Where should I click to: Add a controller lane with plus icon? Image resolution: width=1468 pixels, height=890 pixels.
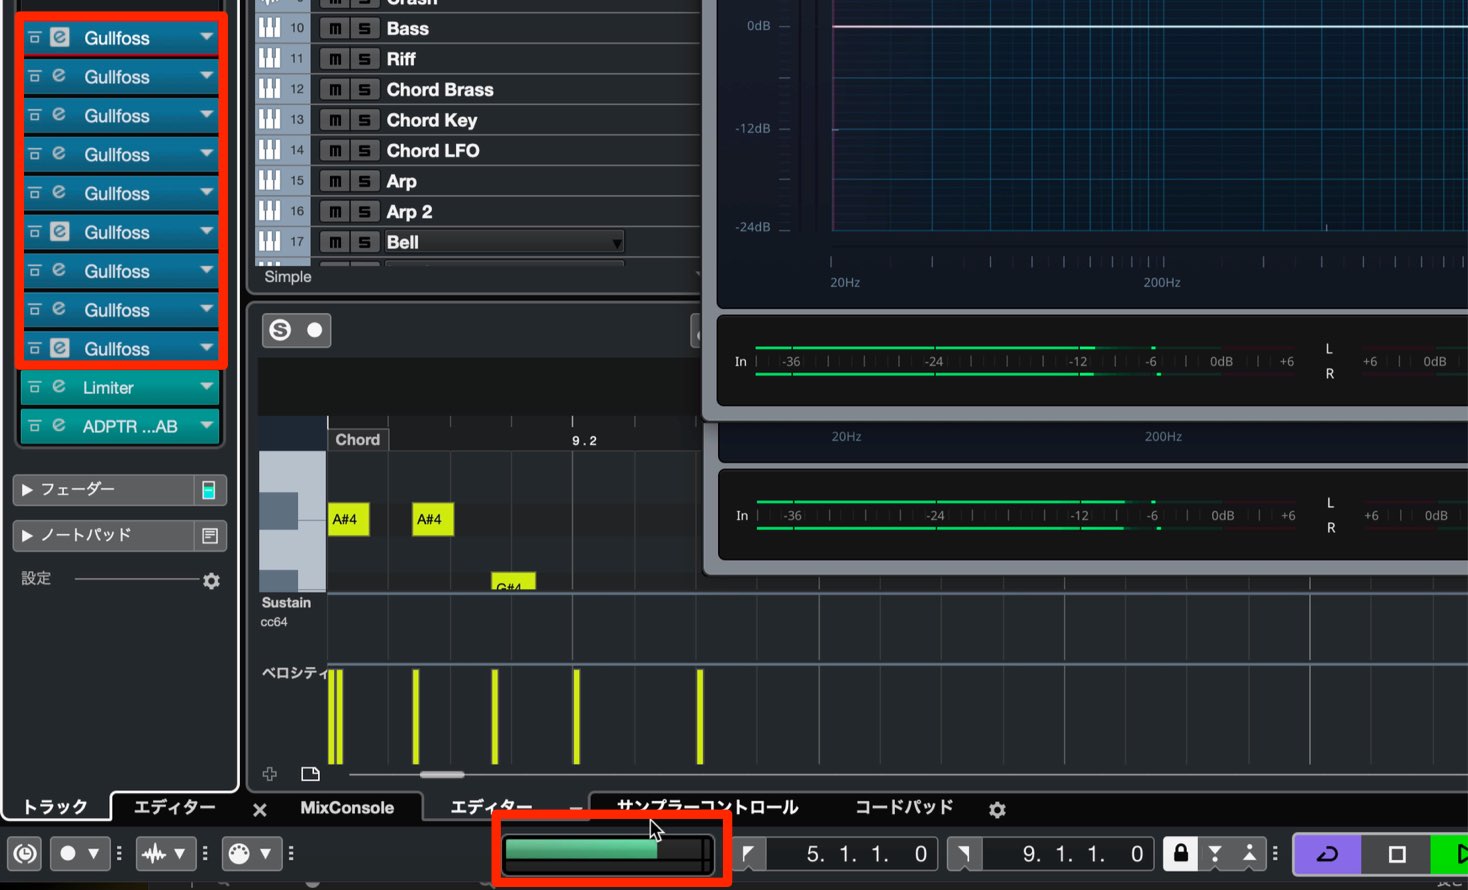point(269,774)
